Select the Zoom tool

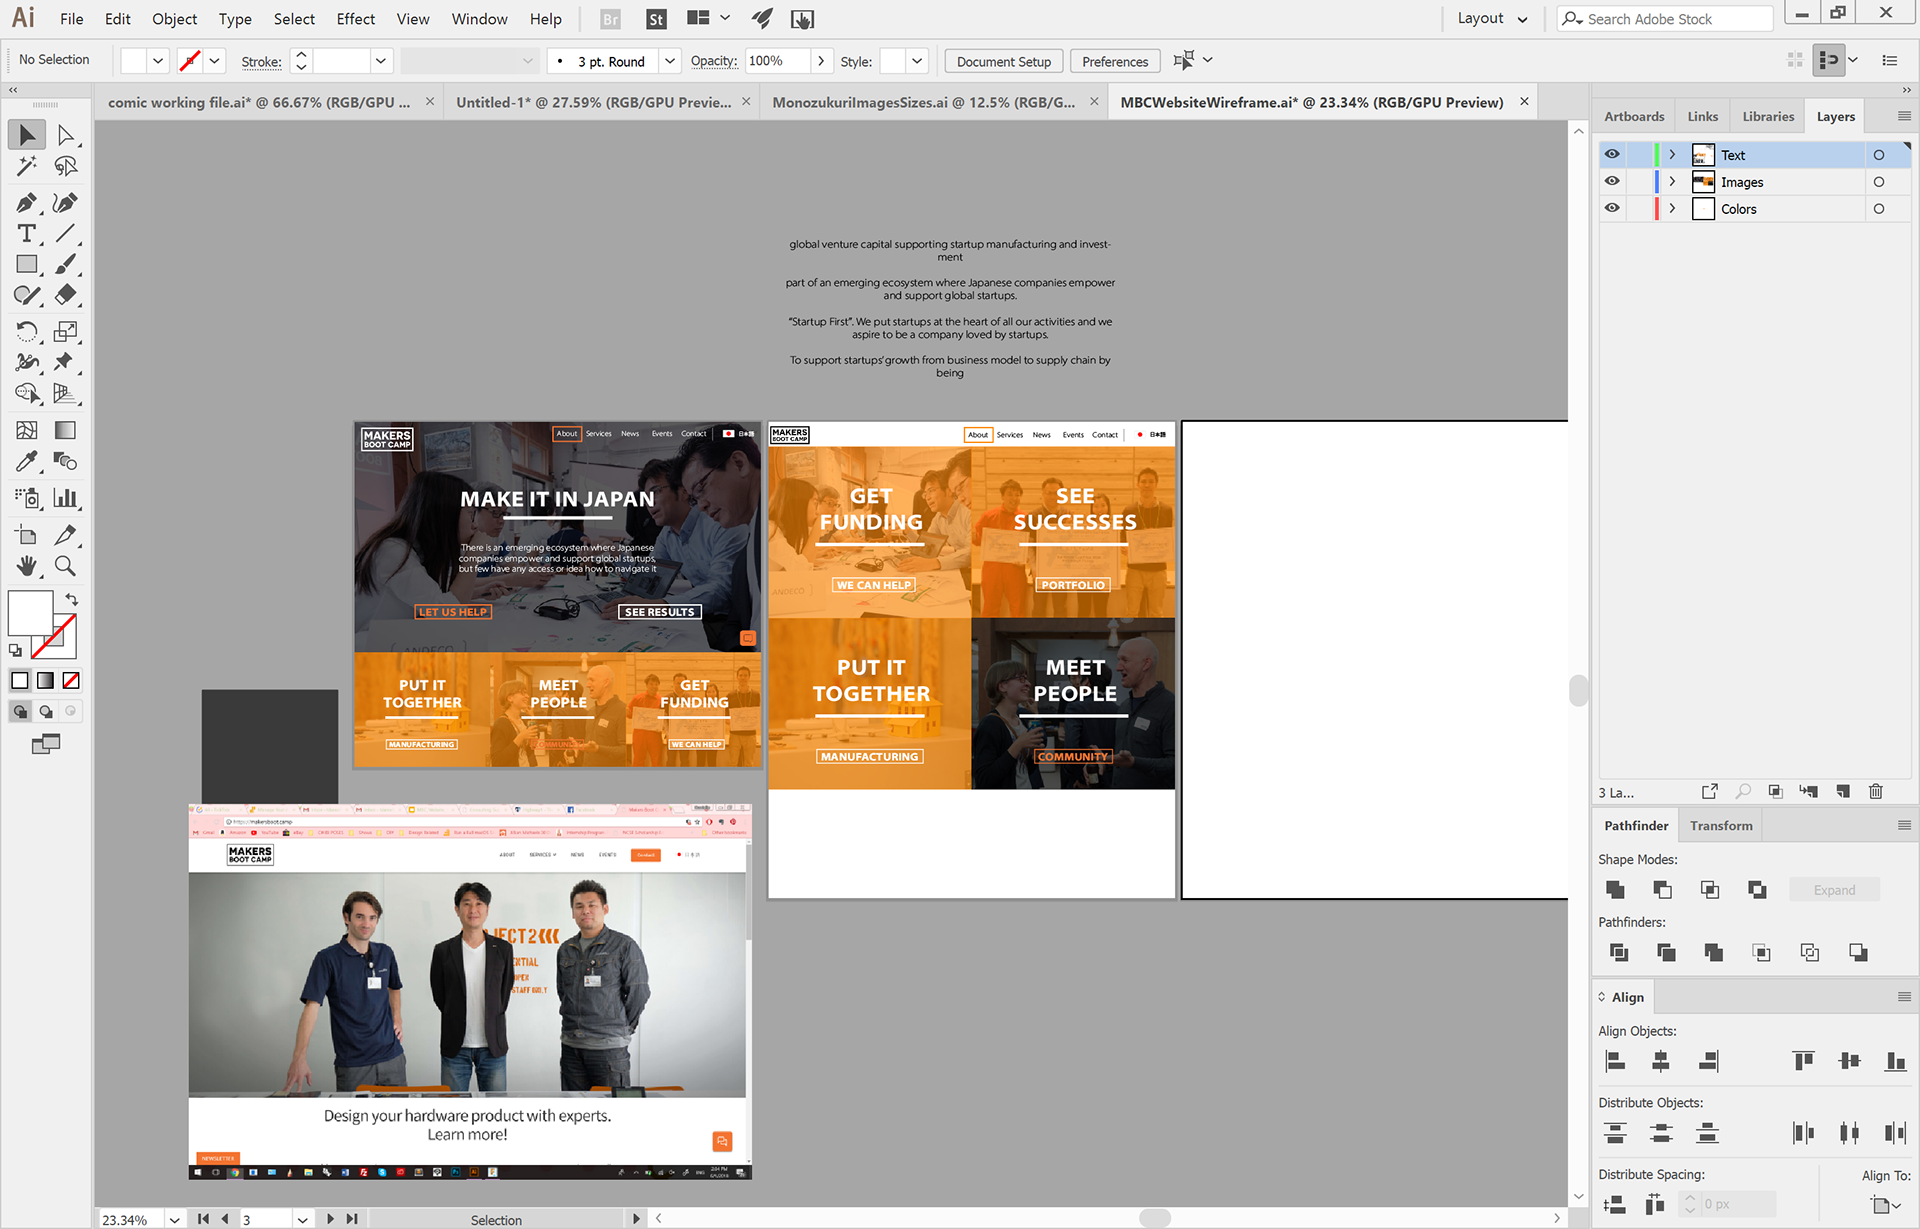point(65,566)
